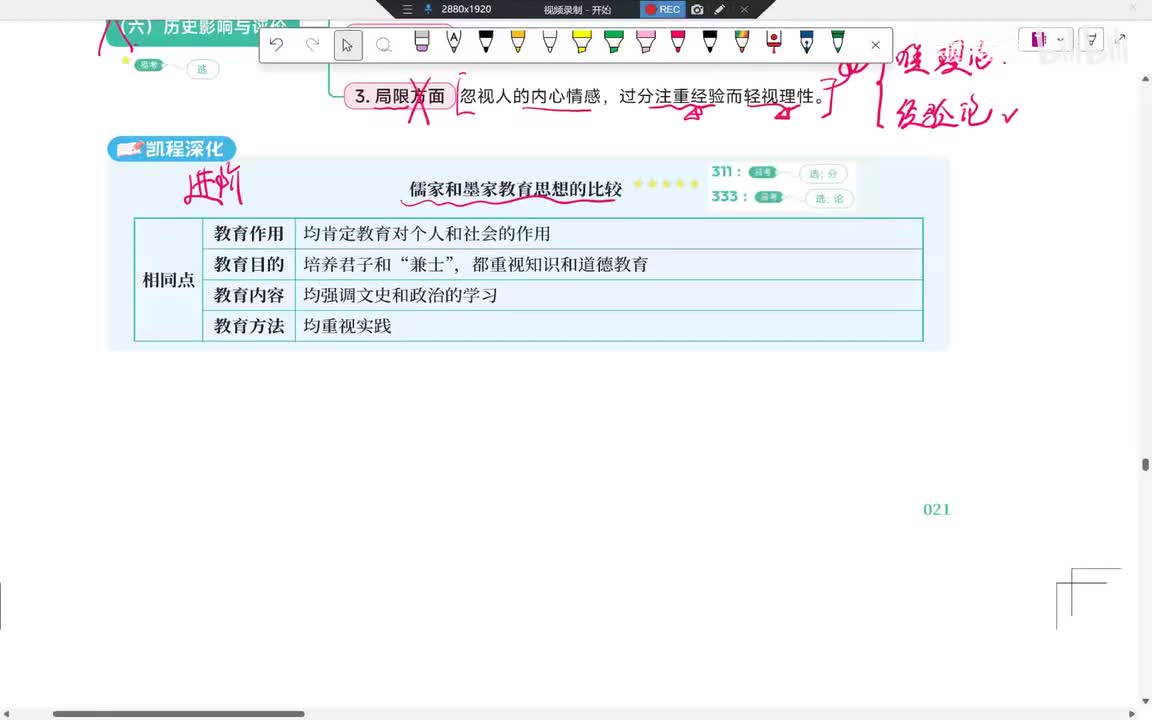Screen dimensions: 1152x720
Task: Click the Undo arrow in drawing toolbar
Action: click(x=276, y=45)
